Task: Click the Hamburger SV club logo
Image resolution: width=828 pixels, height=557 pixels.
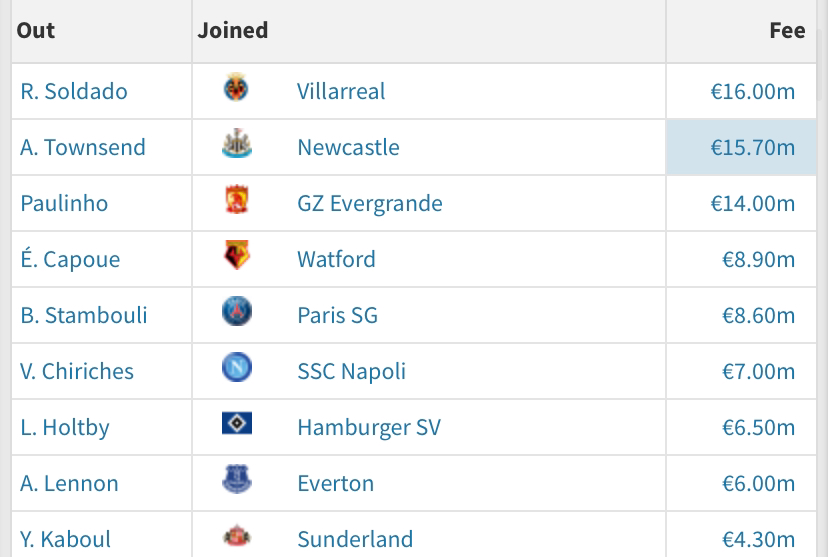Action: 237,423
